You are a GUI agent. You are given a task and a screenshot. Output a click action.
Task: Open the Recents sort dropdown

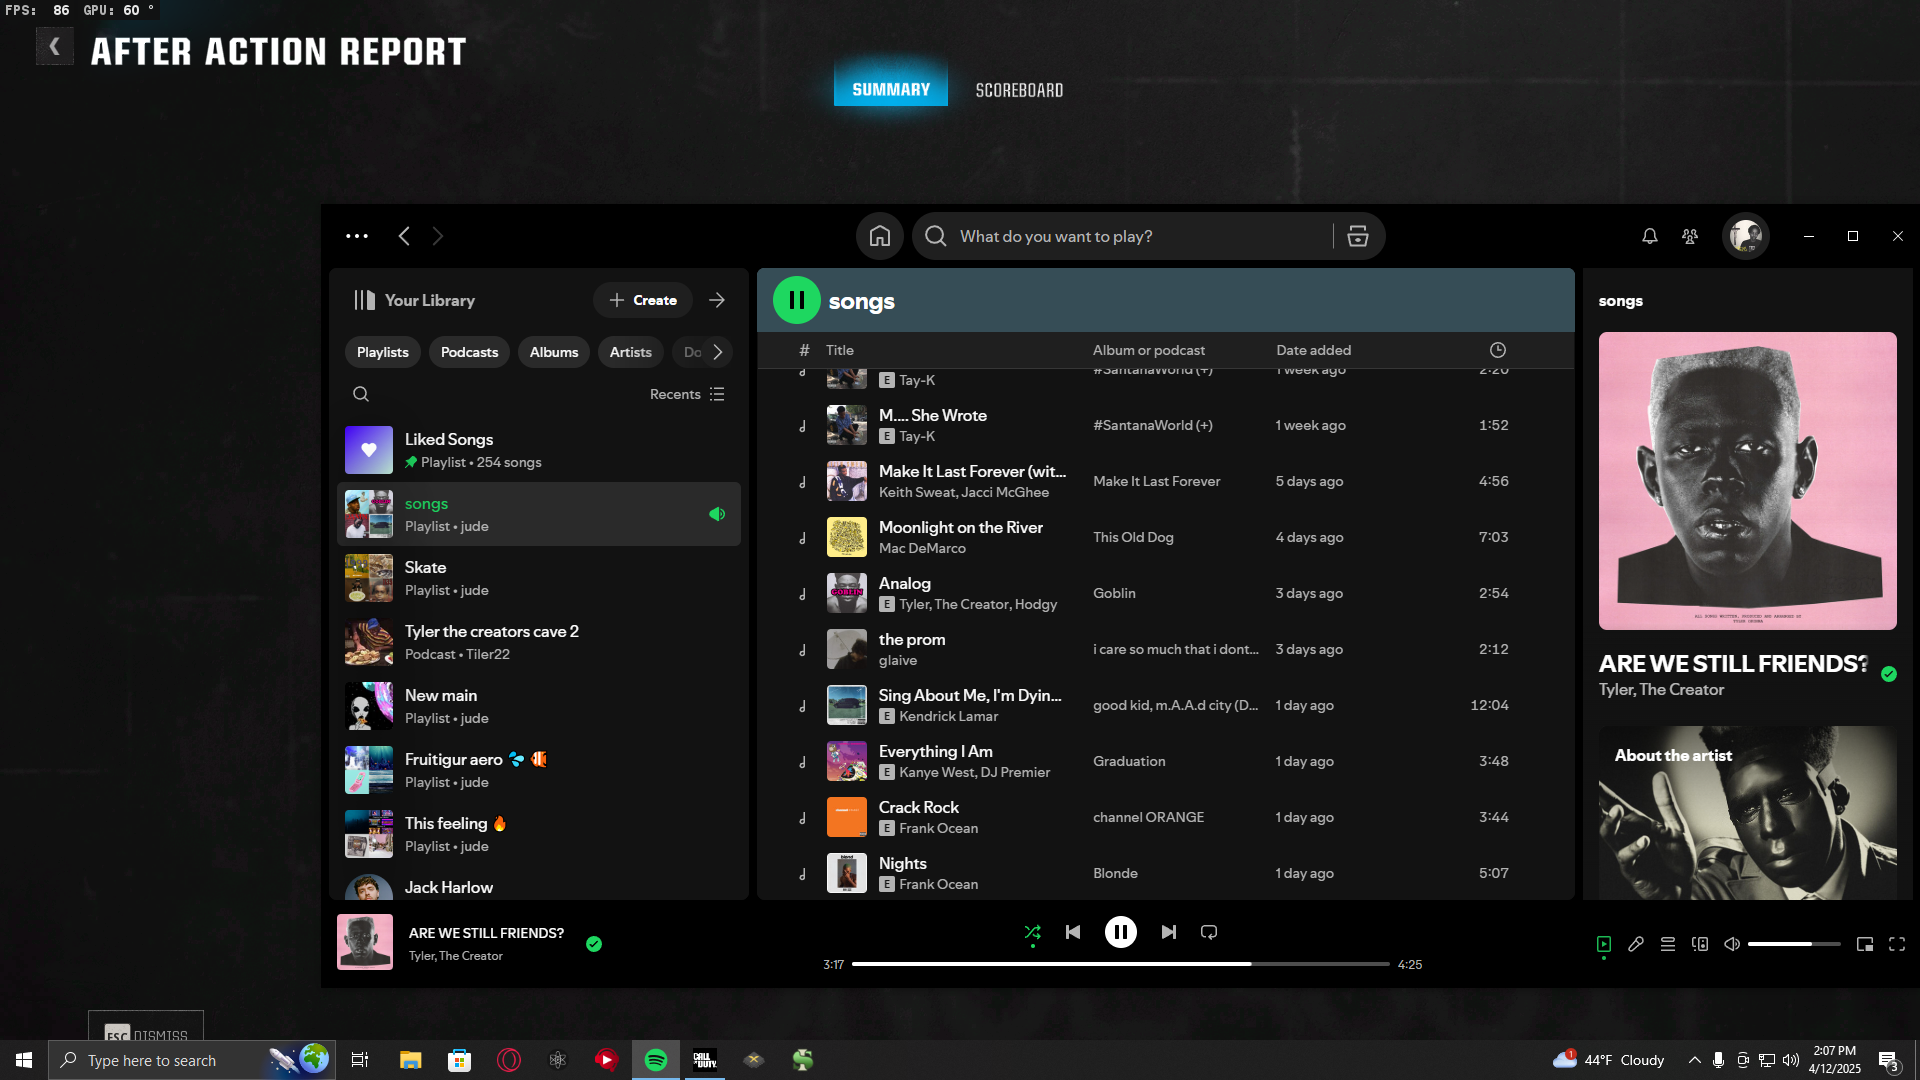tap(687, 394)
